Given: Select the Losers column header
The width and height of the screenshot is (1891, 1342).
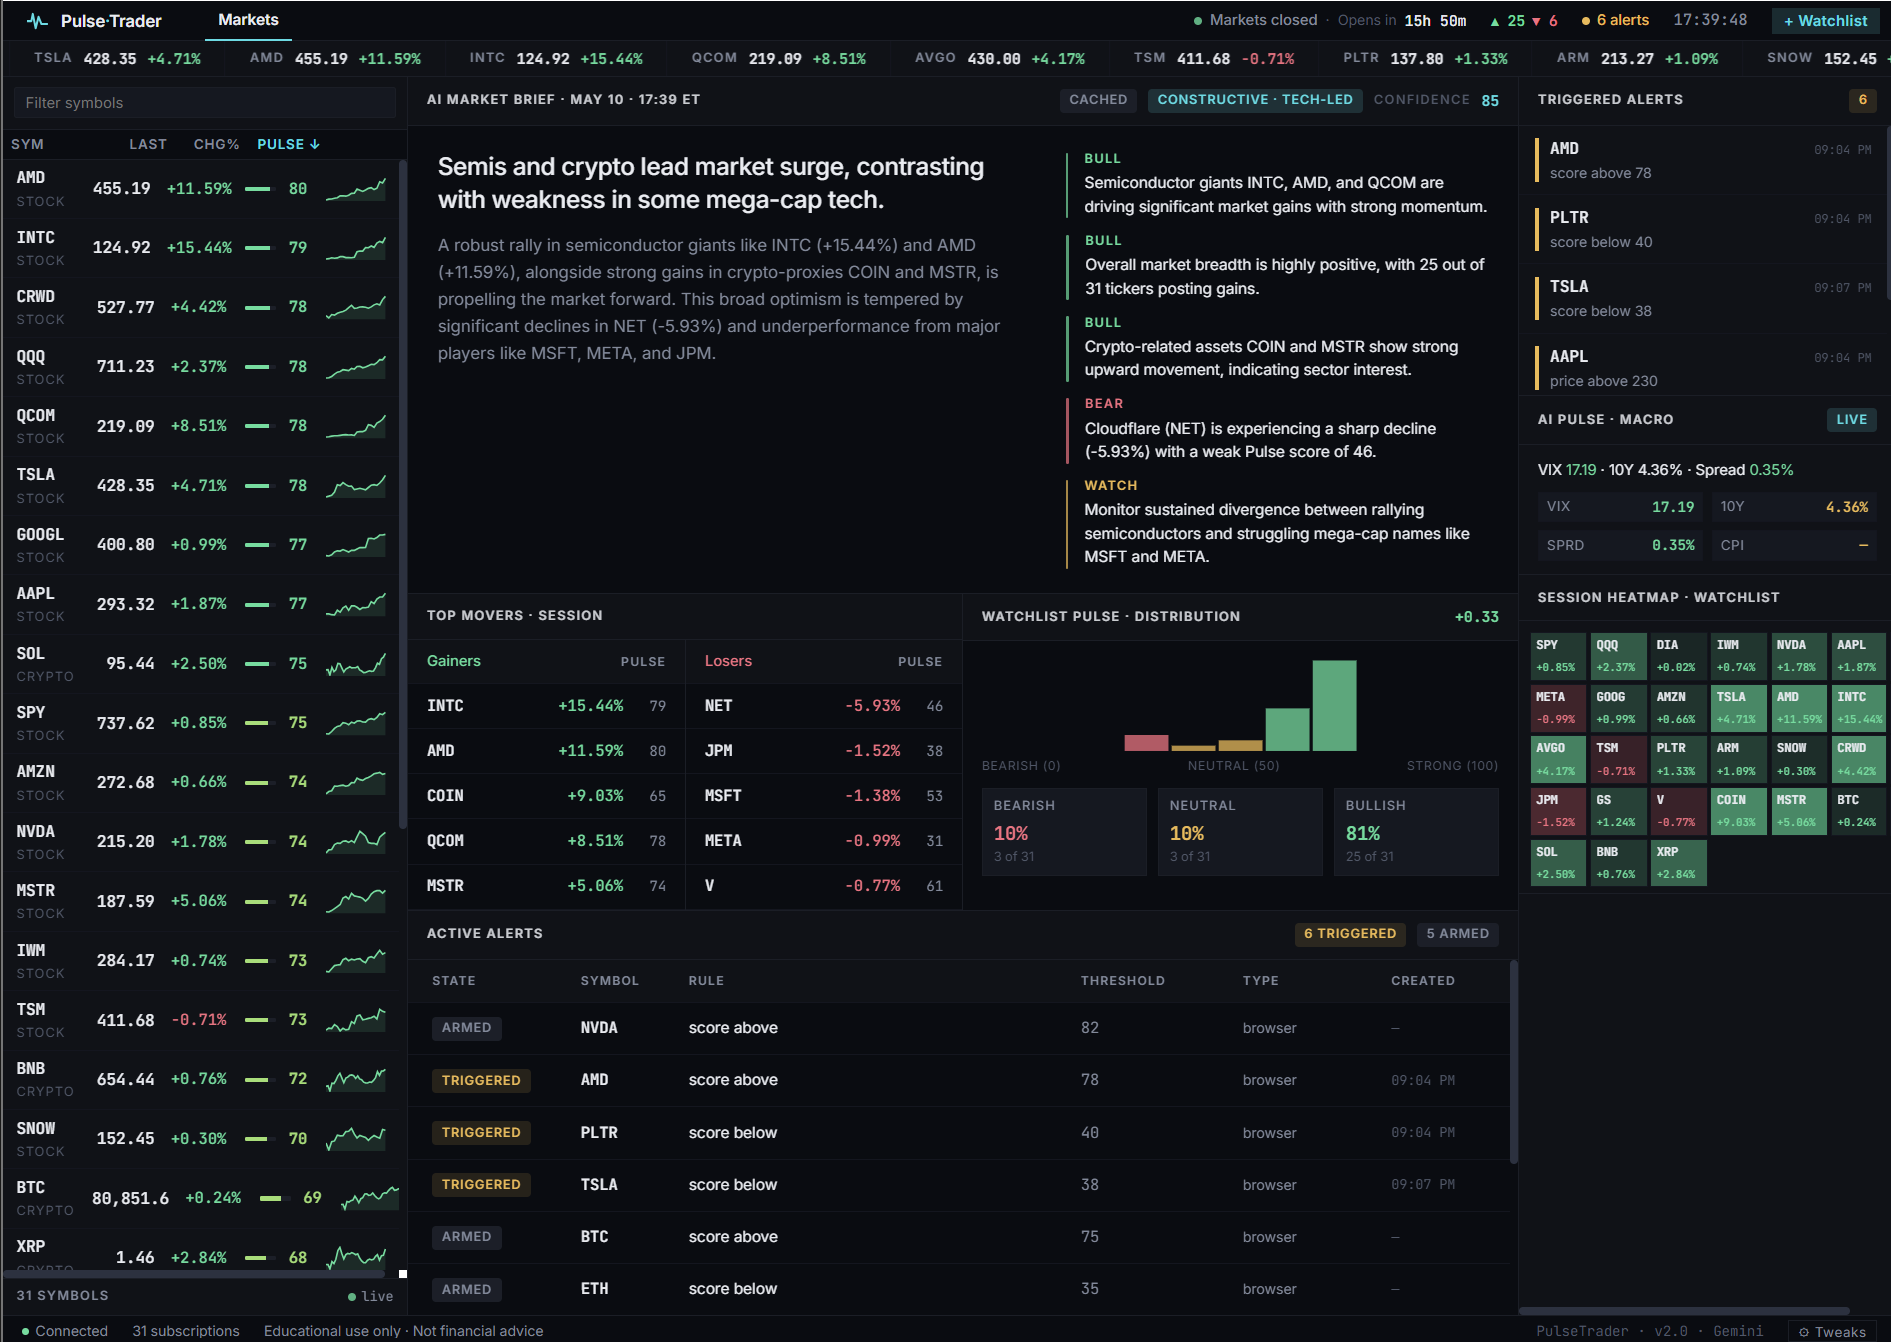Looking at the screenshot, I should tap(728, 661).
